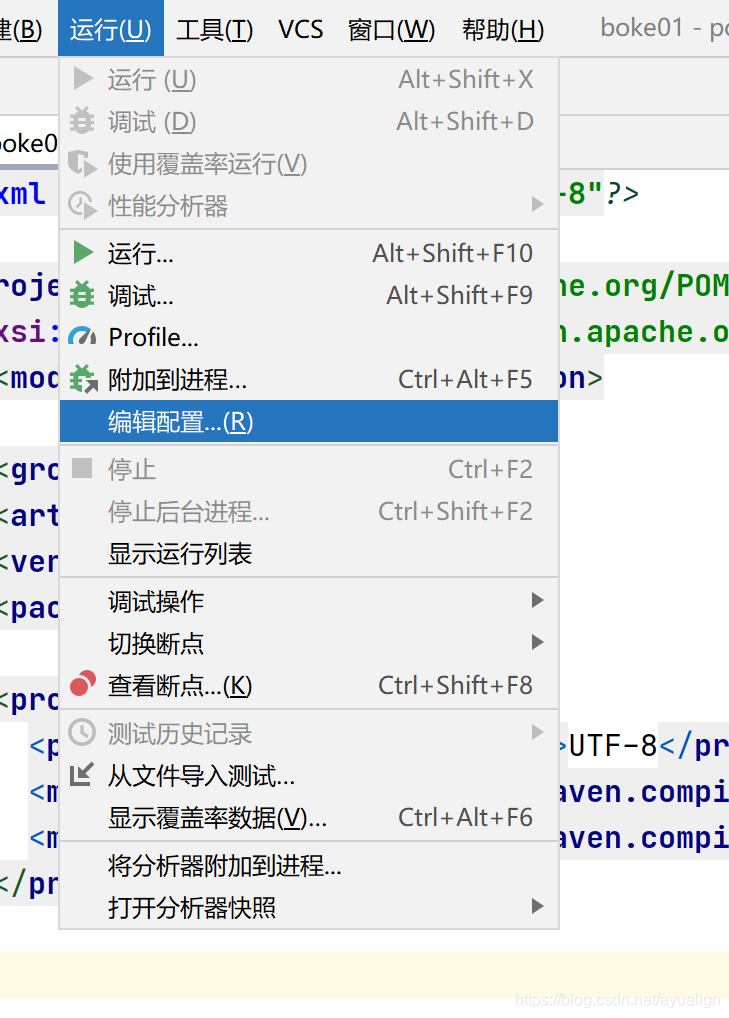Open the 帮助(H) menu

point(503,30)
